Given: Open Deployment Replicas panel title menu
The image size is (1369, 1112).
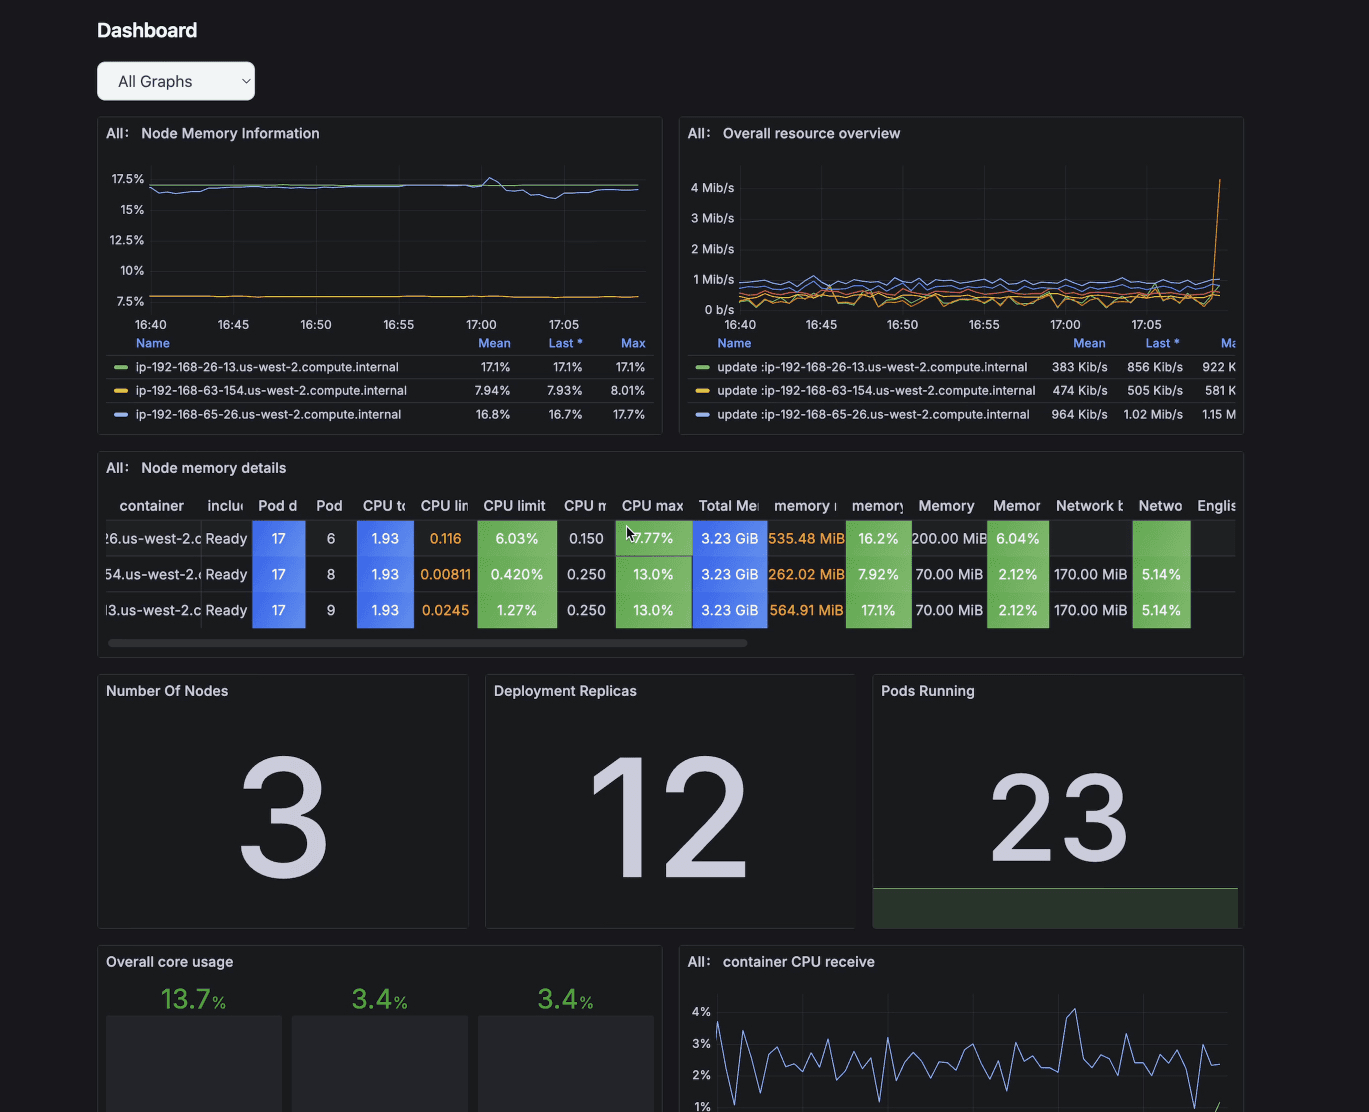Looking at the screenshot, I should coord(565,691).
